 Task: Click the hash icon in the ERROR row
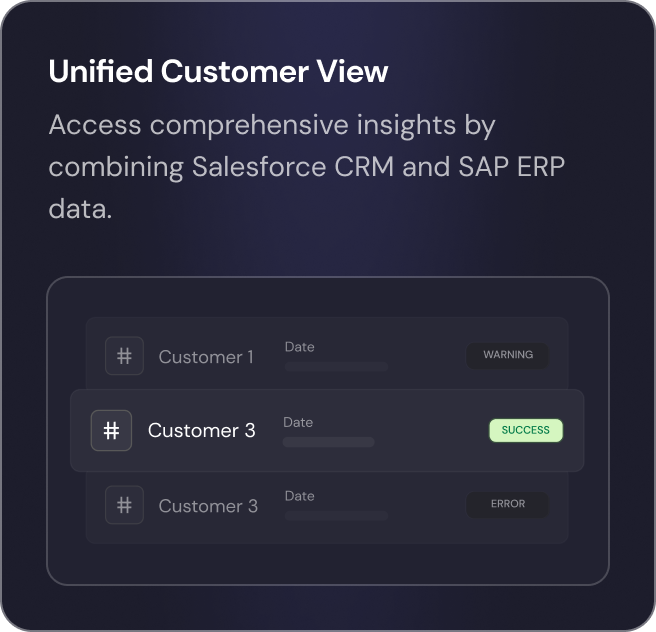pos(124,505)
